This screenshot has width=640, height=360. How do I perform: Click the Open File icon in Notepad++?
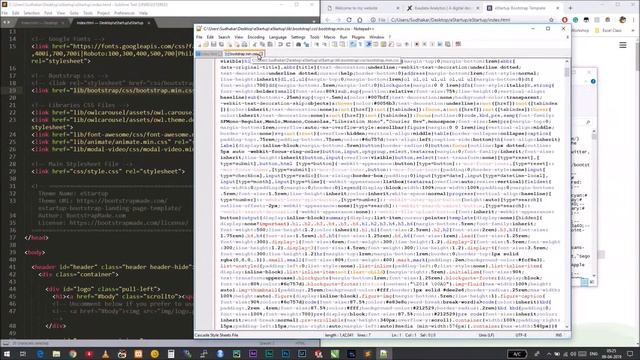pyautogui.click(x=206, y=44)
